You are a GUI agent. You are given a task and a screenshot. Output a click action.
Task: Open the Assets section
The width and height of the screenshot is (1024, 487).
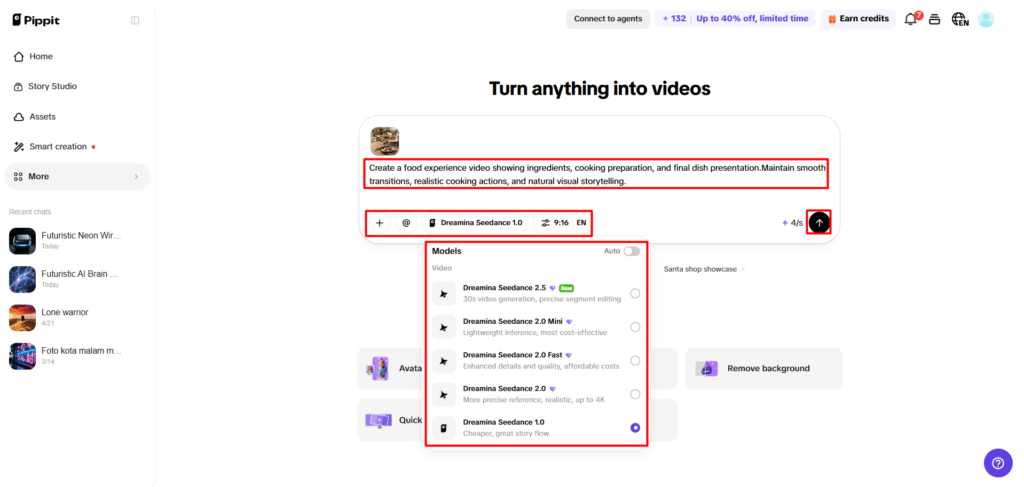coord(77,117)
